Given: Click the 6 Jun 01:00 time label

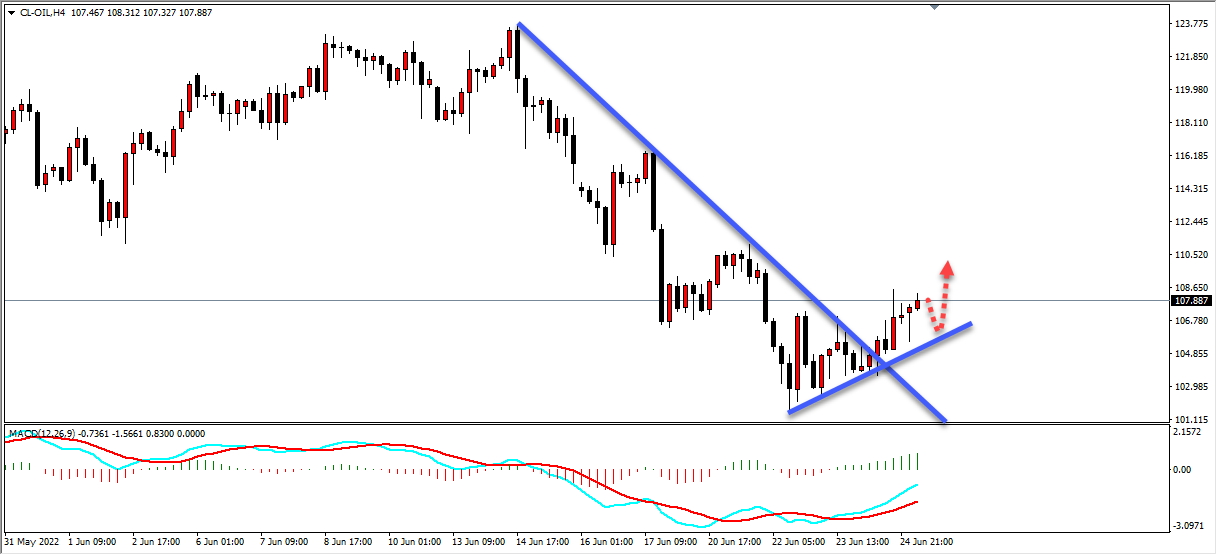Looking at the screenshot, I should [221, 542].
